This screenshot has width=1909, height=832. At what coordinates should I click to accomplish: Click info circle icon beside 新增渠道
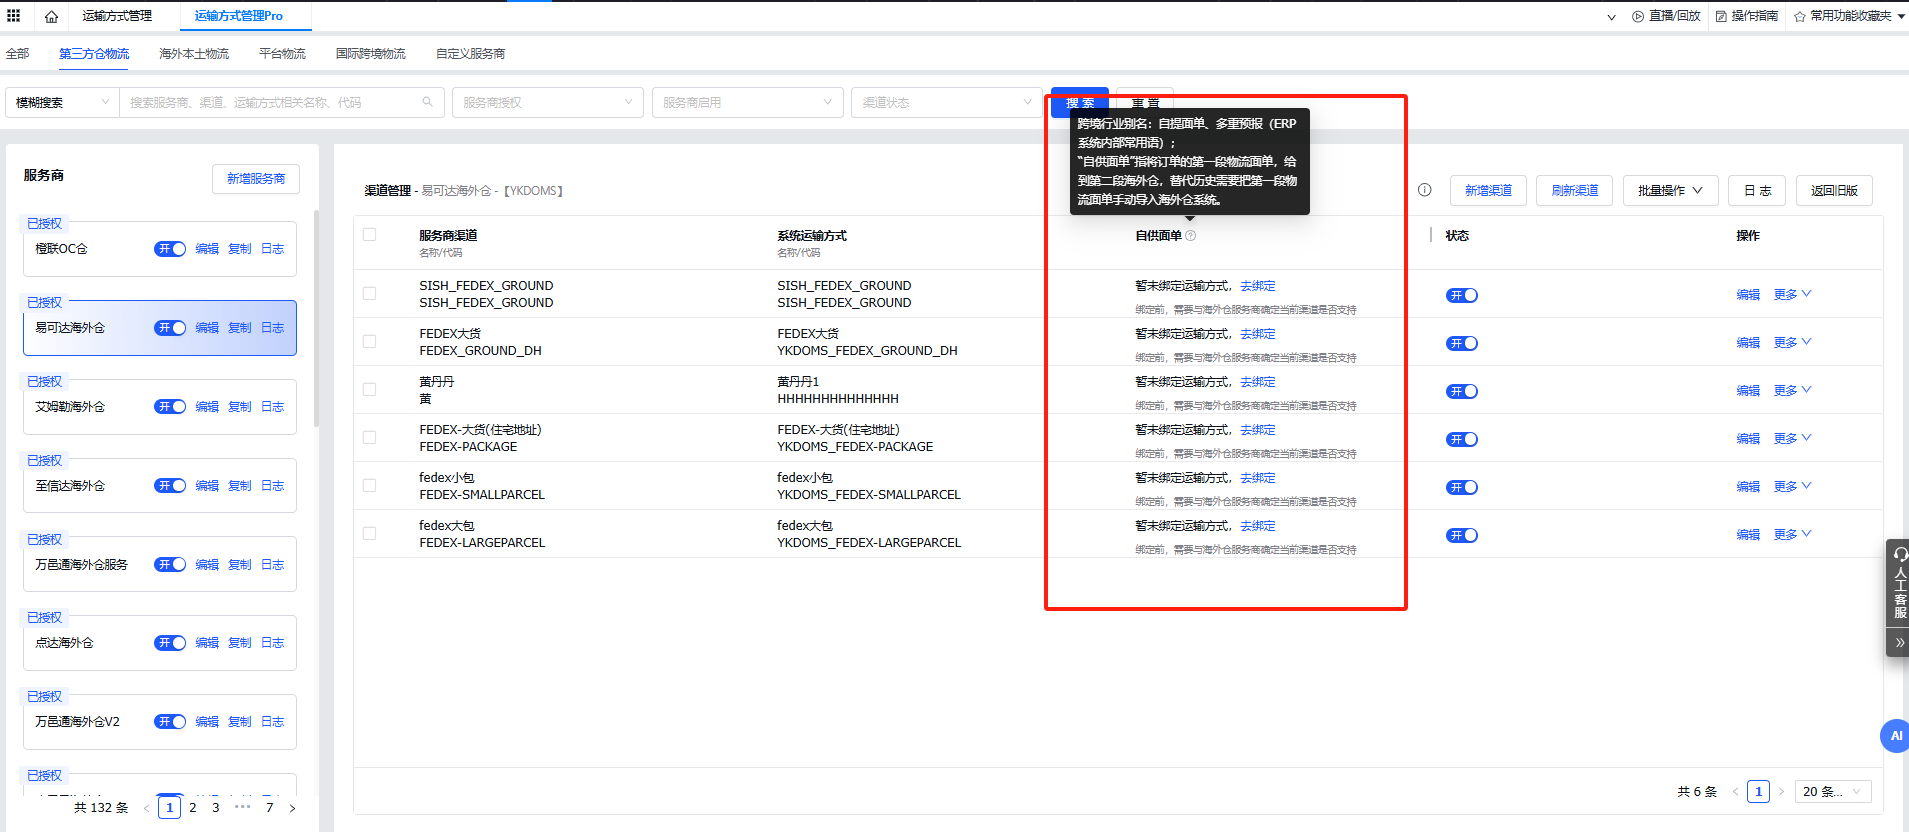point(1425,190)
